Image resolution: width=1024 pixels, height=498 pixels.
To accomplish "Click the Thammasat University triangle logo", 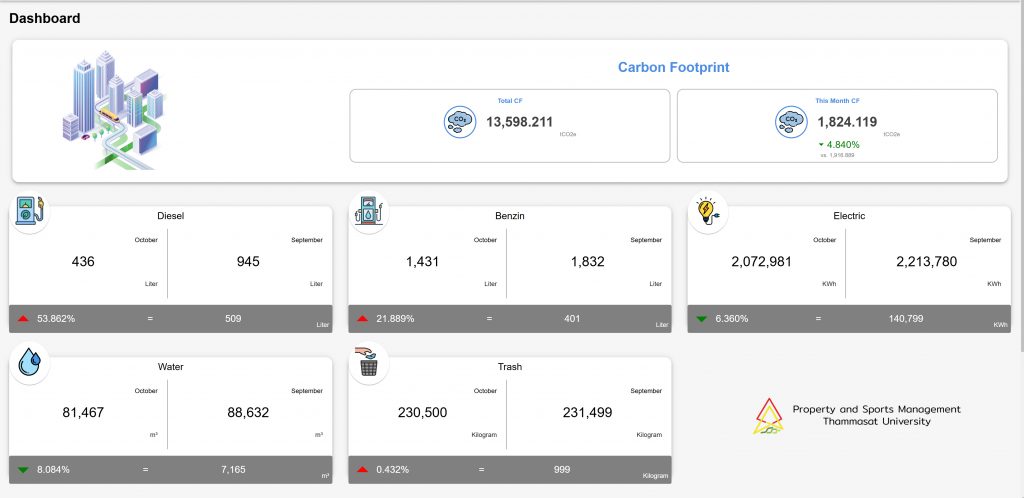I will click(x=768, y=415).
